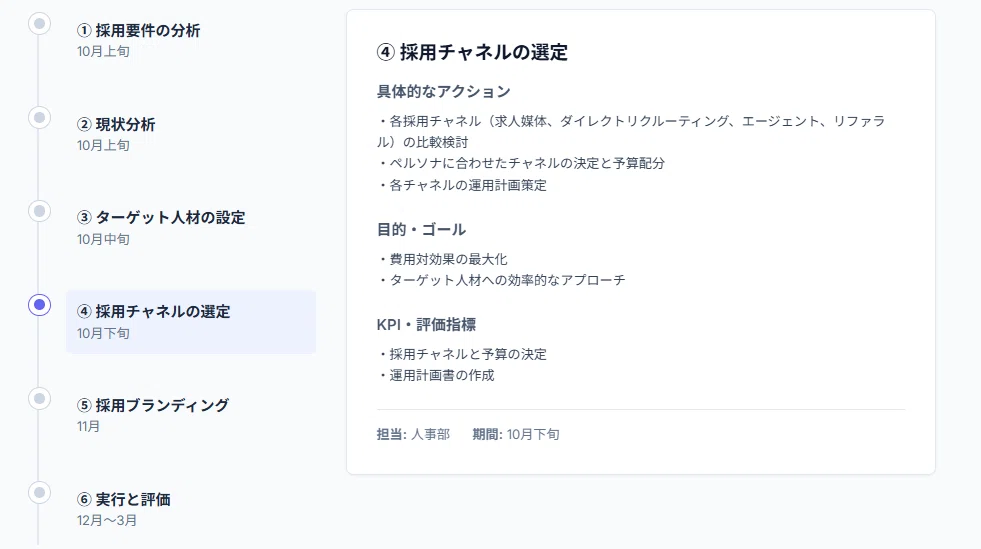
Task: Click the 具体的なアクション section heading
Action: 444,91
